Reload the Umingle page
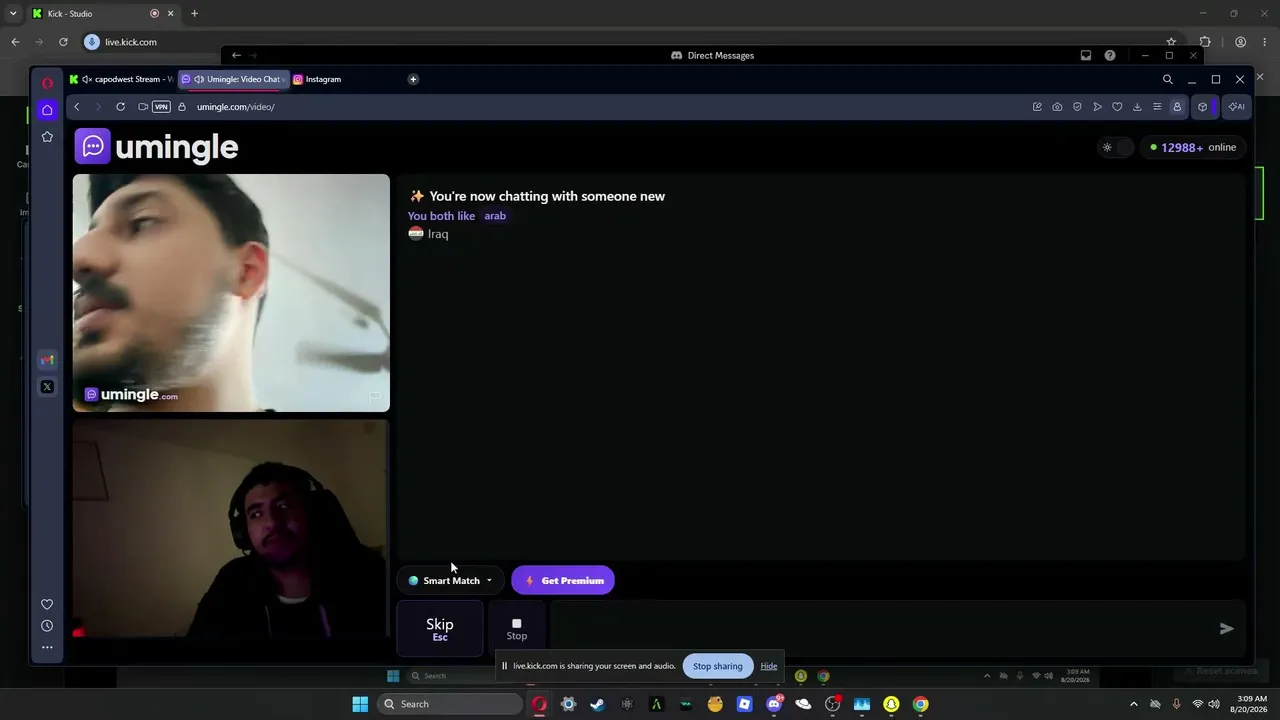Image resolution: width=1280 pixels, height=720 pixels. pyautogui.click(x=120, y=107)
